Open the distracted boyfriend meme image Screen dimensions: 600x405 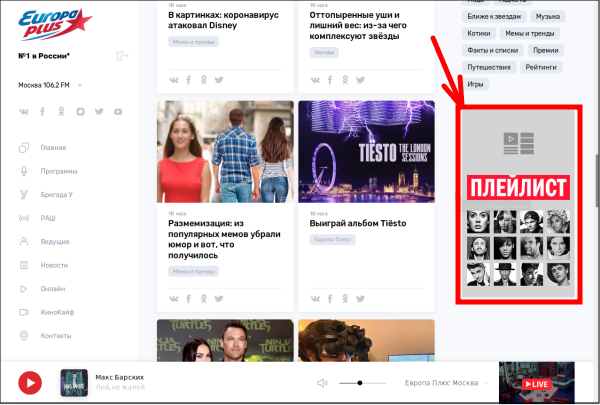click(x=225, y=152)
